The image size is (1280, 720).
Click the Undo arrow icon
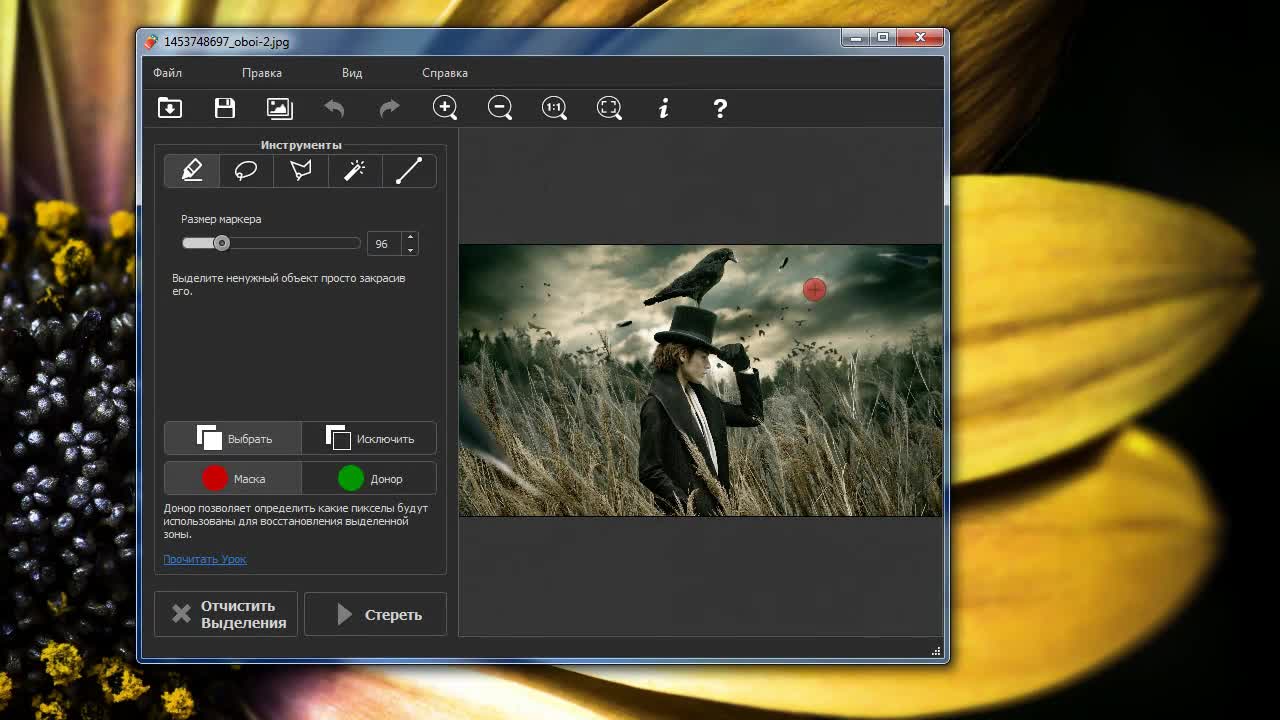click(x=334, y=108)
